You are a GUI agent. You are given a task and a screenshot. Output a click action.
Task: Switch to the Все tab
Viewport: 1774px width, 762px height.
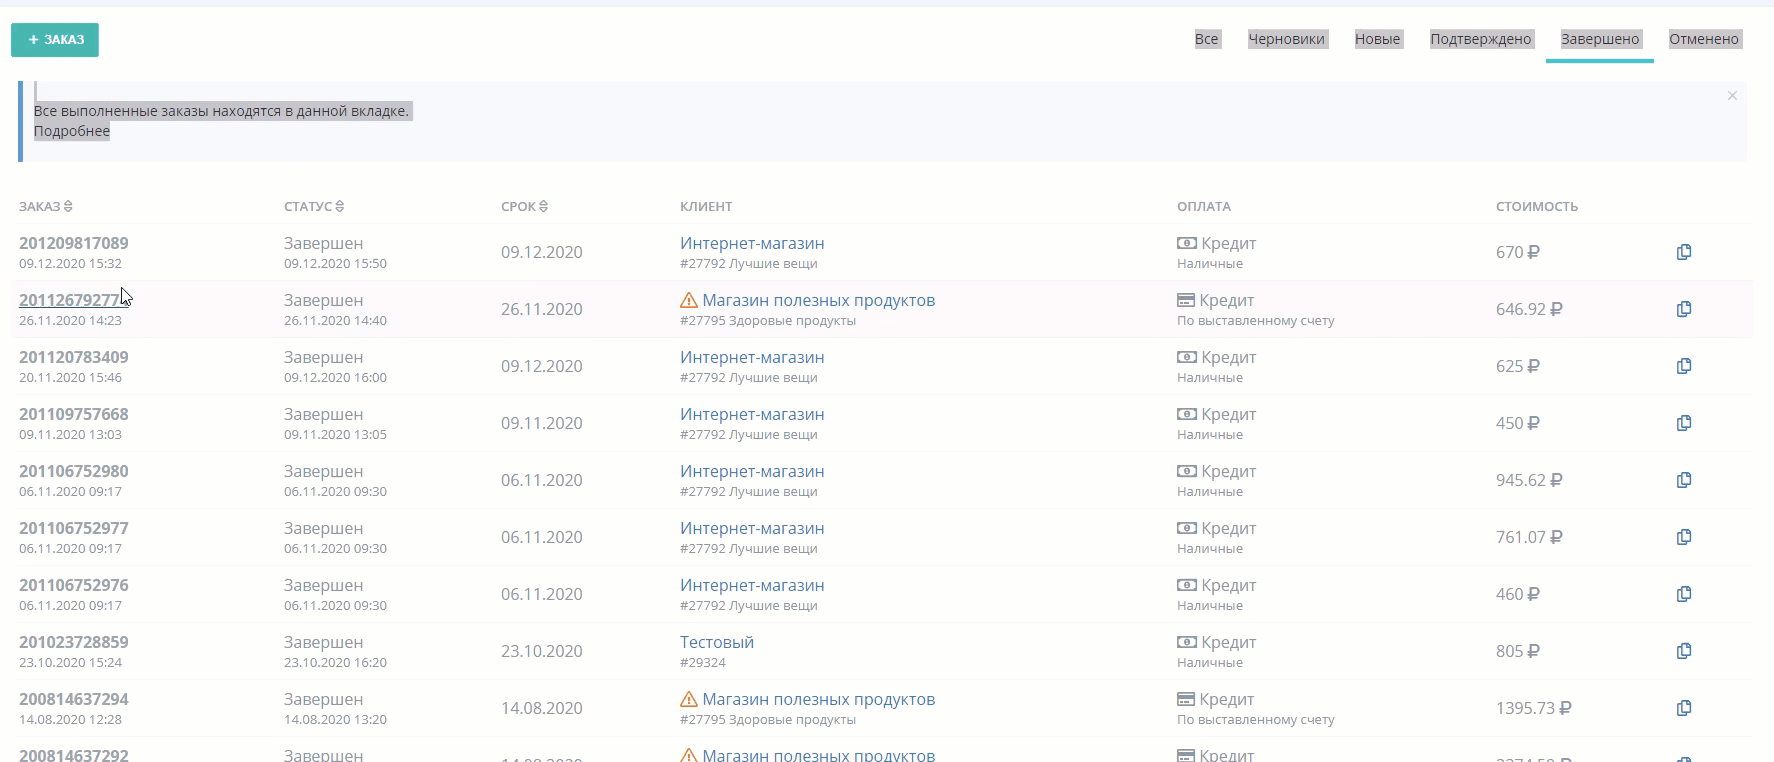tap(1206, 39)
